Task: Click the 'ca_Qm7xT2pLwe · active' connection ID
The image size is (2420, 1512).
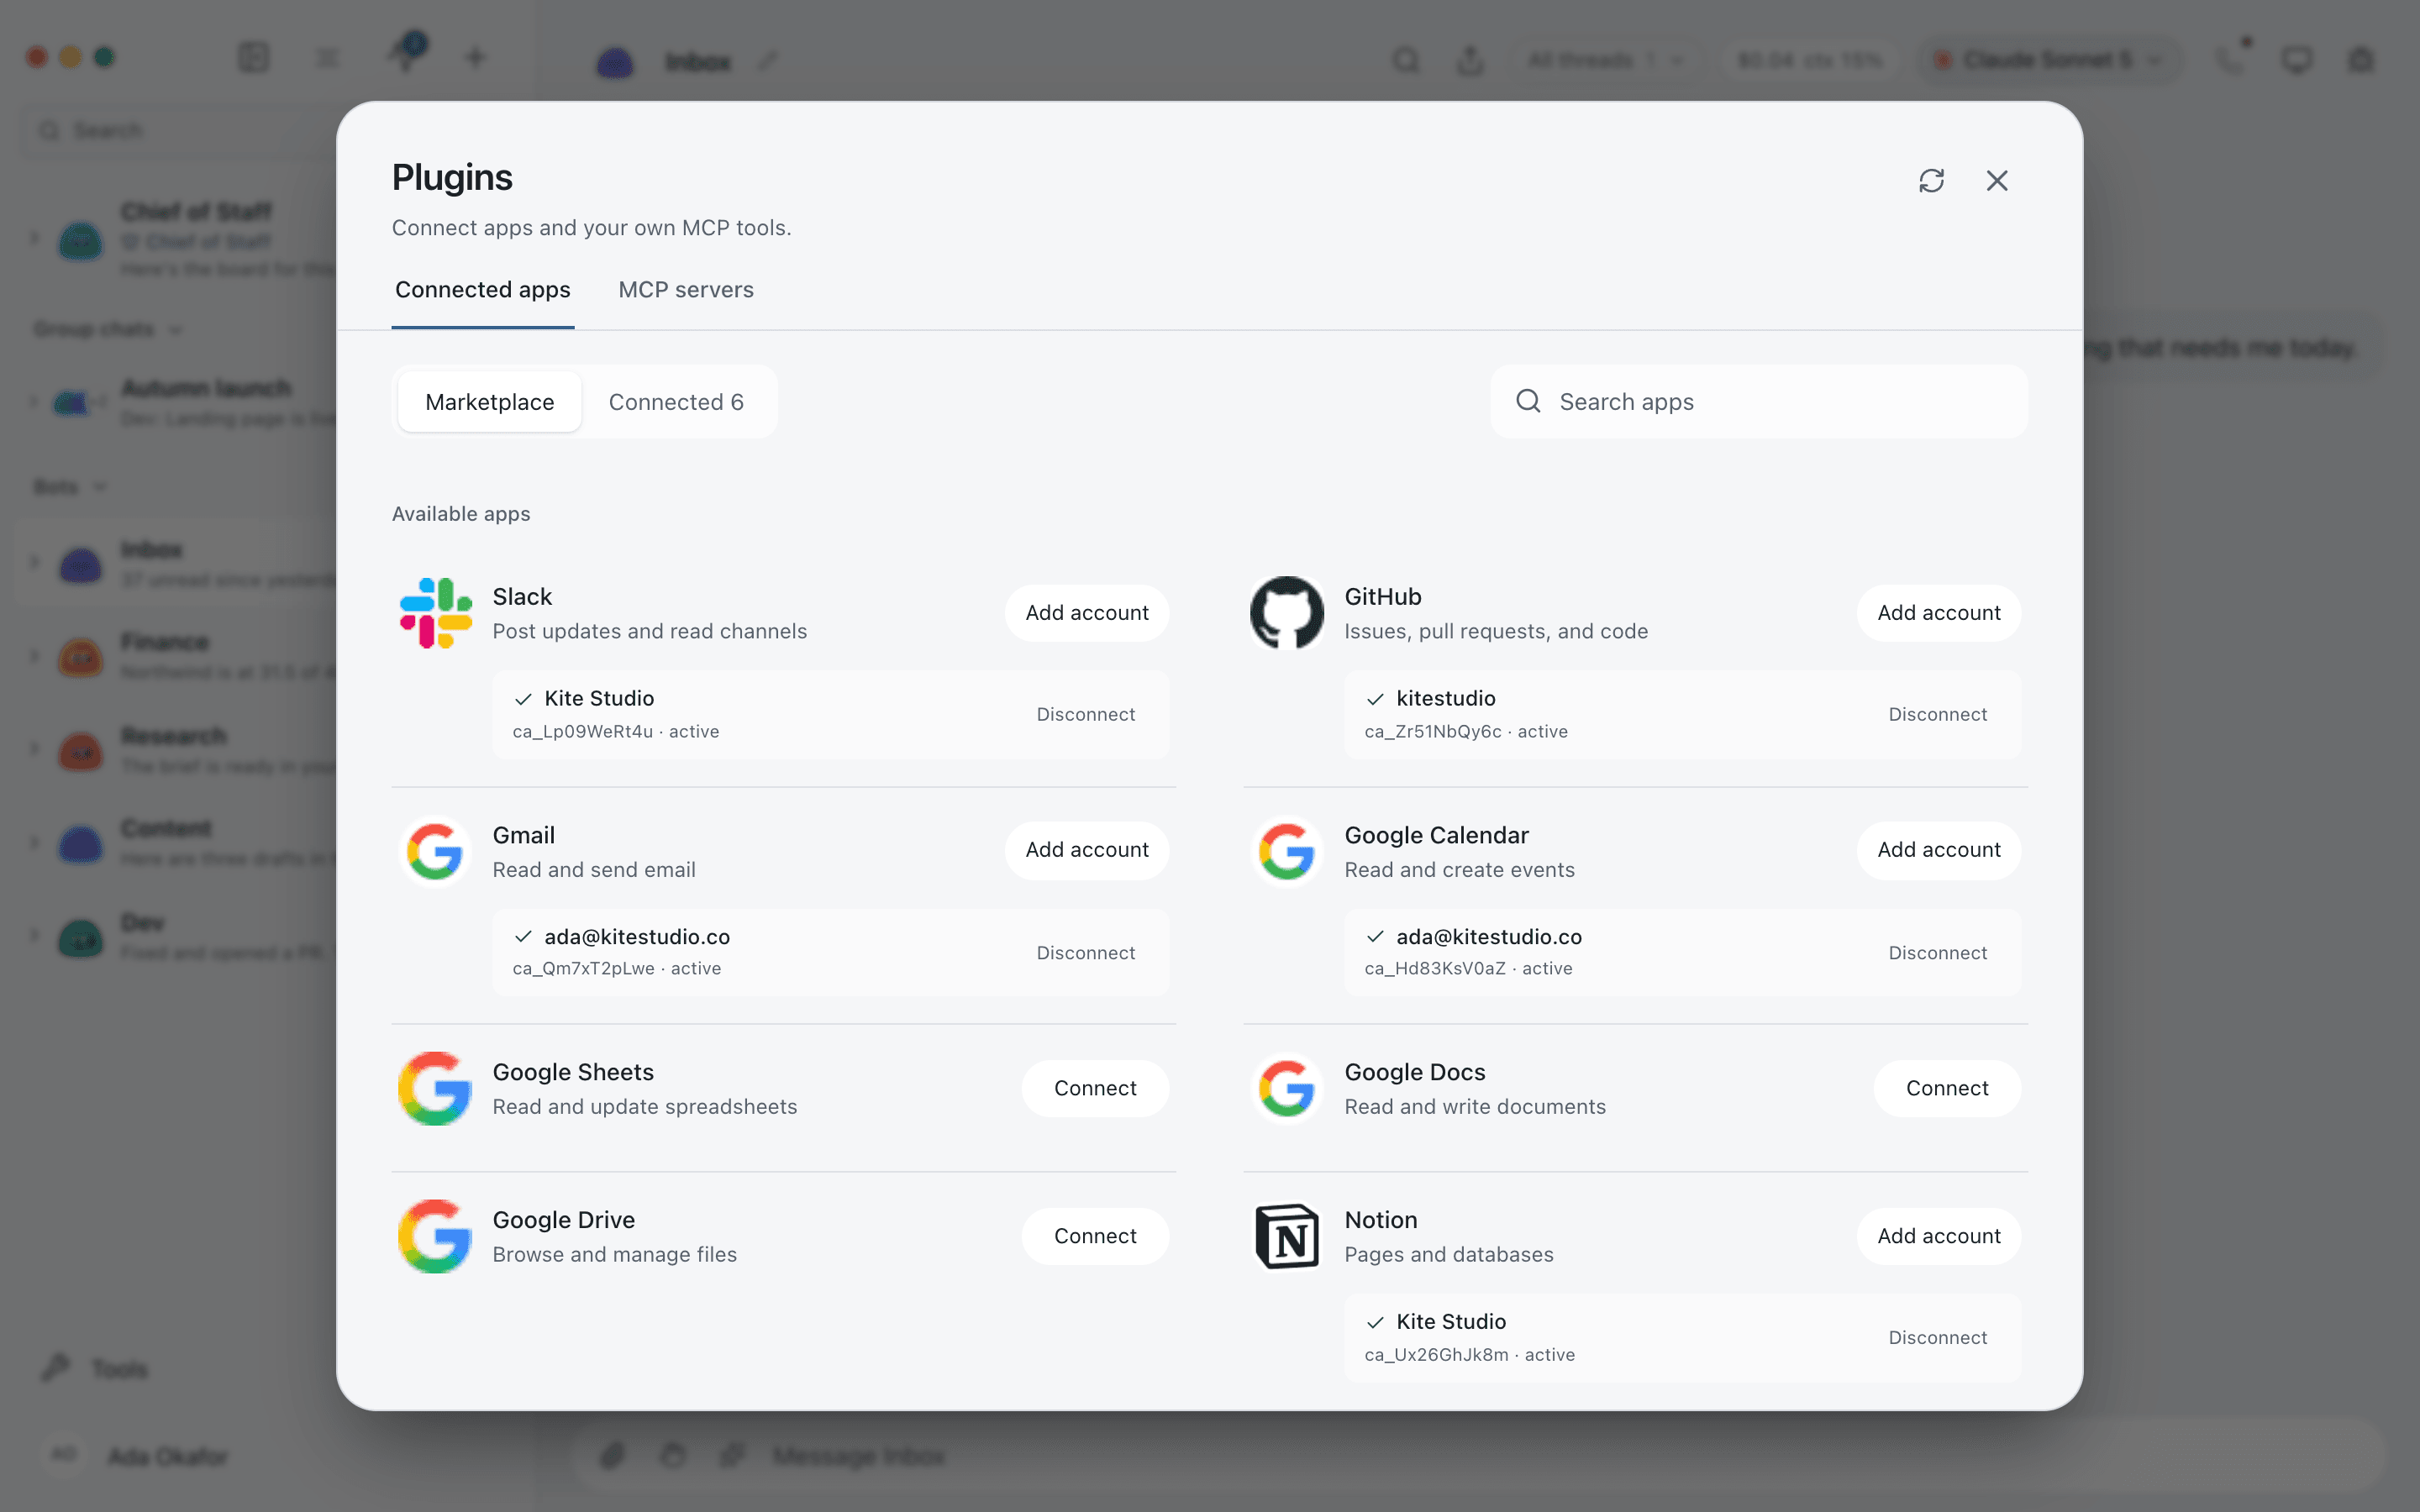Action: coord(617,969)
